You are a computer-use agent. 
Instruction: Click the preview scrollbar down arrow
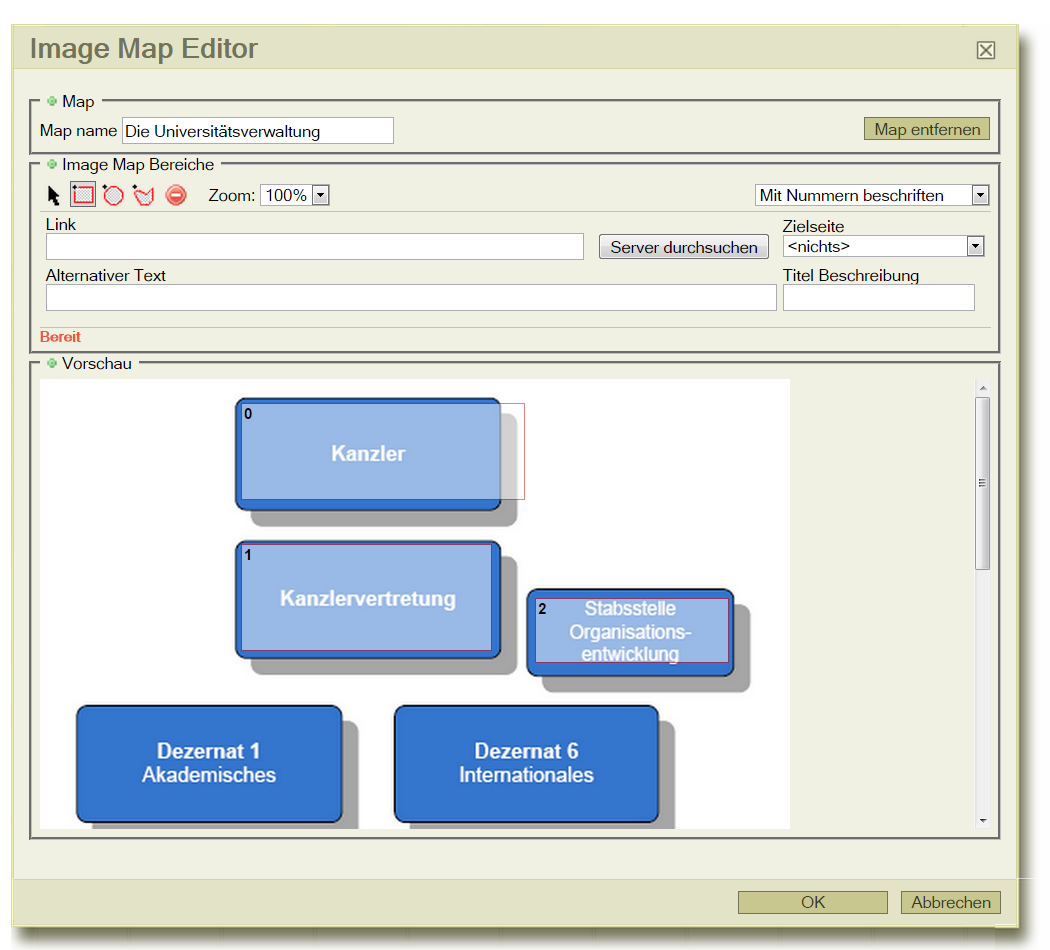pyautogui.click(x=982, y=820)
